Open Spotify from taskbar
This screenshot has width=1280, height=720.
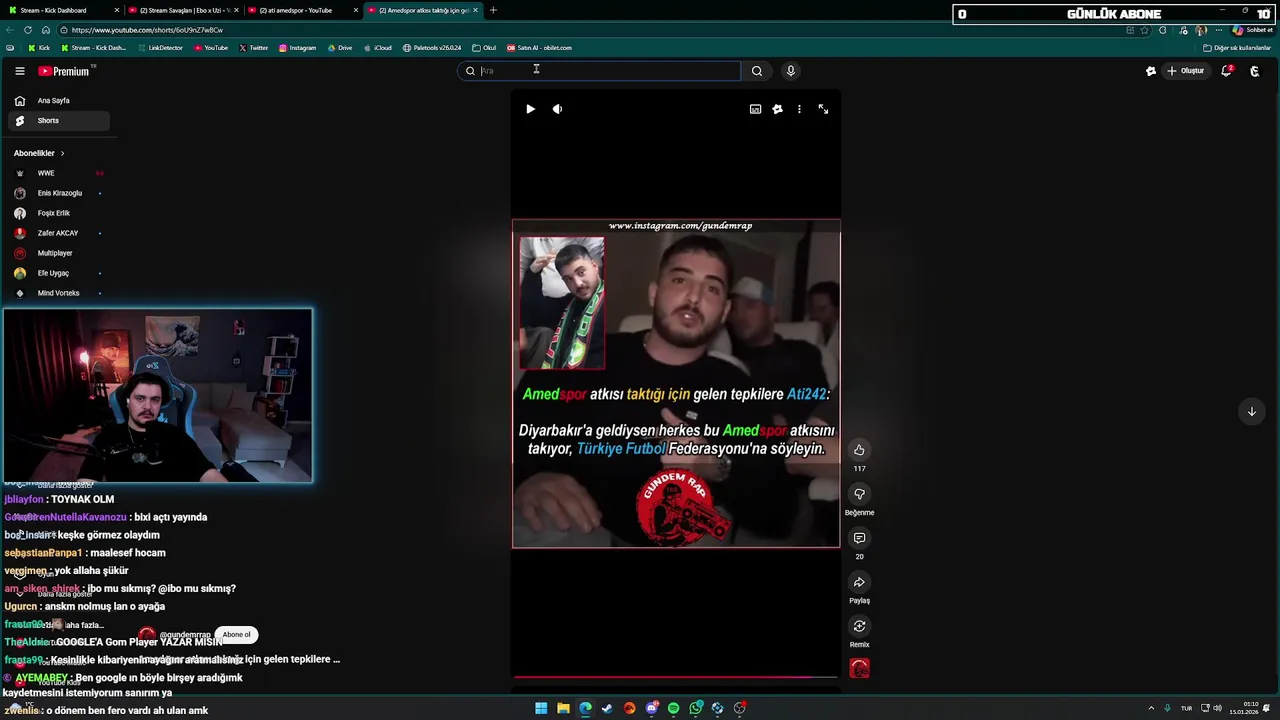pos(673,708)
